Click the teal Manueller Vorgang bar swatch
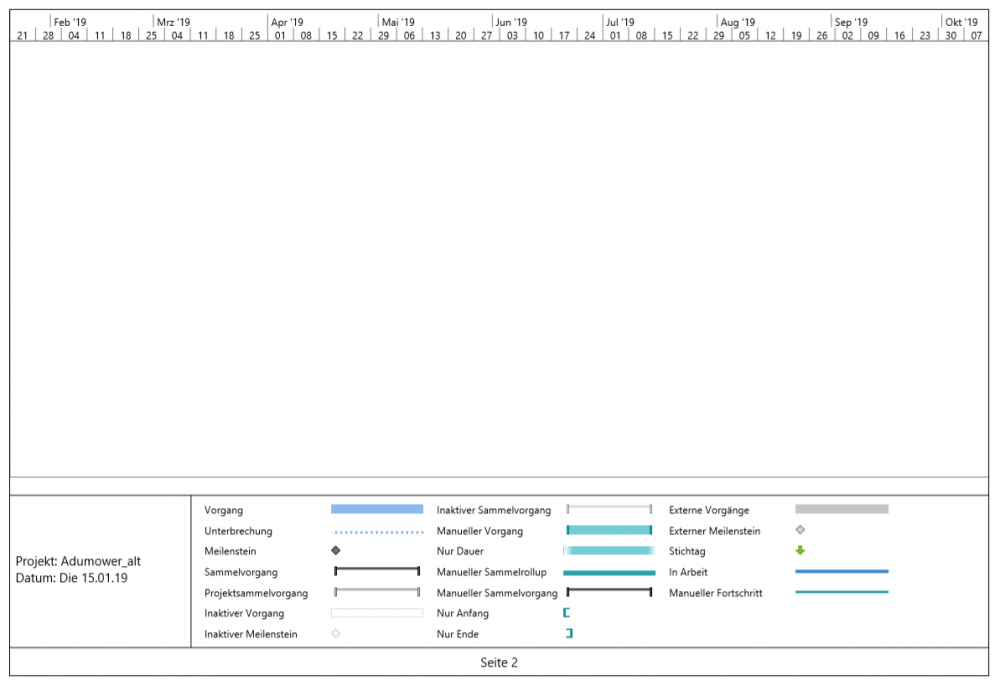 click(x=609, y=530)
